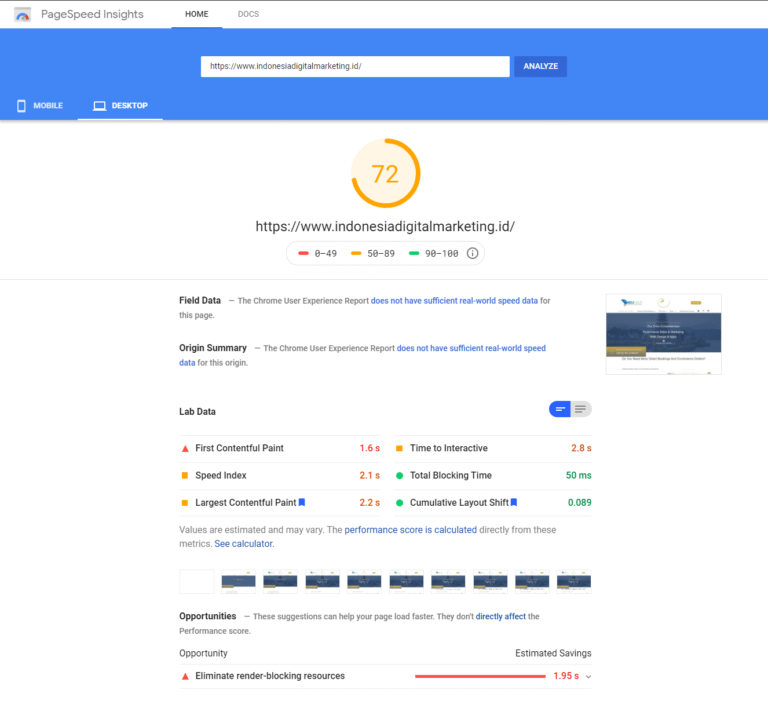
Task: Click the red estimated savings bar
Action: click(x=480, y=676)
